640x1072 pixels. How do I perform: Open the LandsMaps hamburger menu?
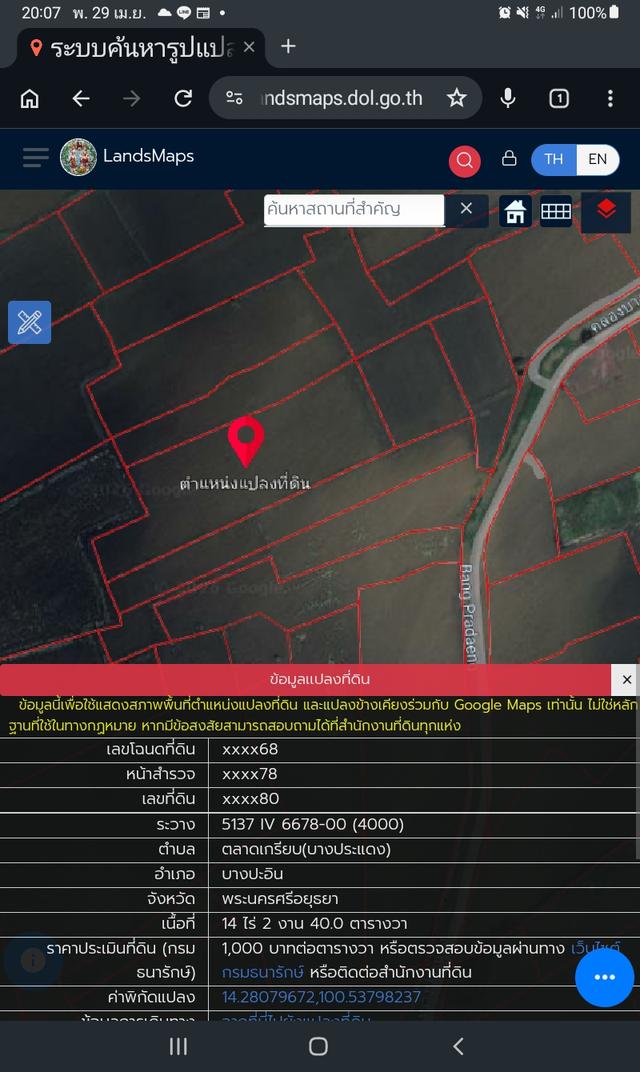36,157
